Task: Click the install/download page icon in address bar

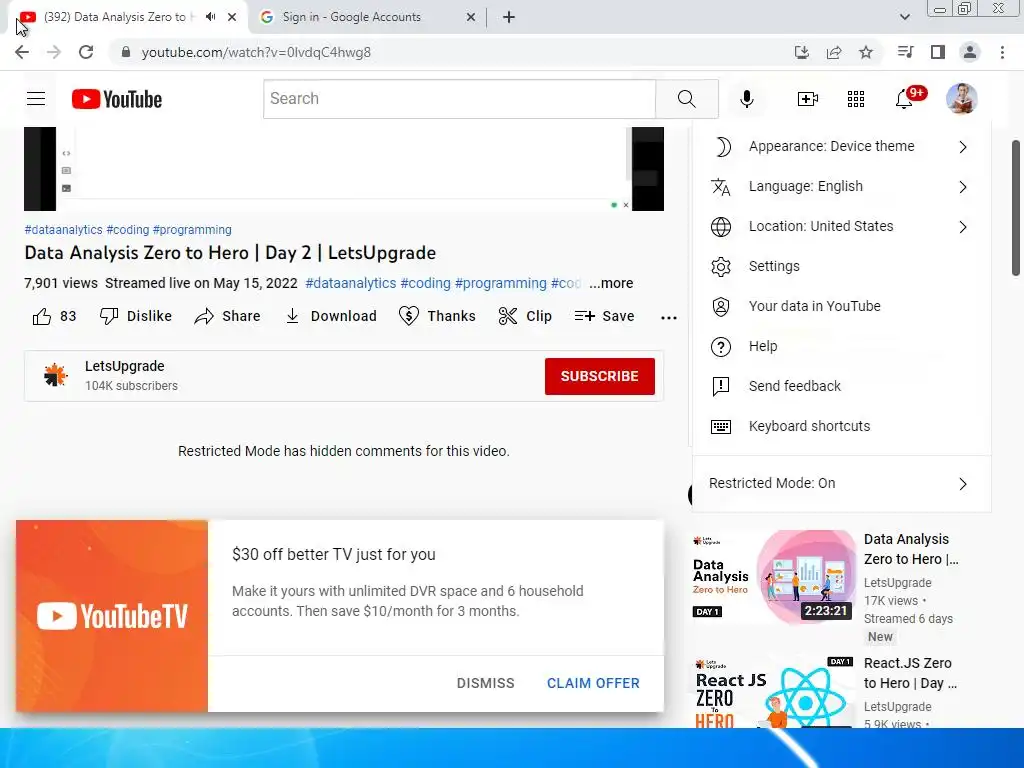Action: 801,52
